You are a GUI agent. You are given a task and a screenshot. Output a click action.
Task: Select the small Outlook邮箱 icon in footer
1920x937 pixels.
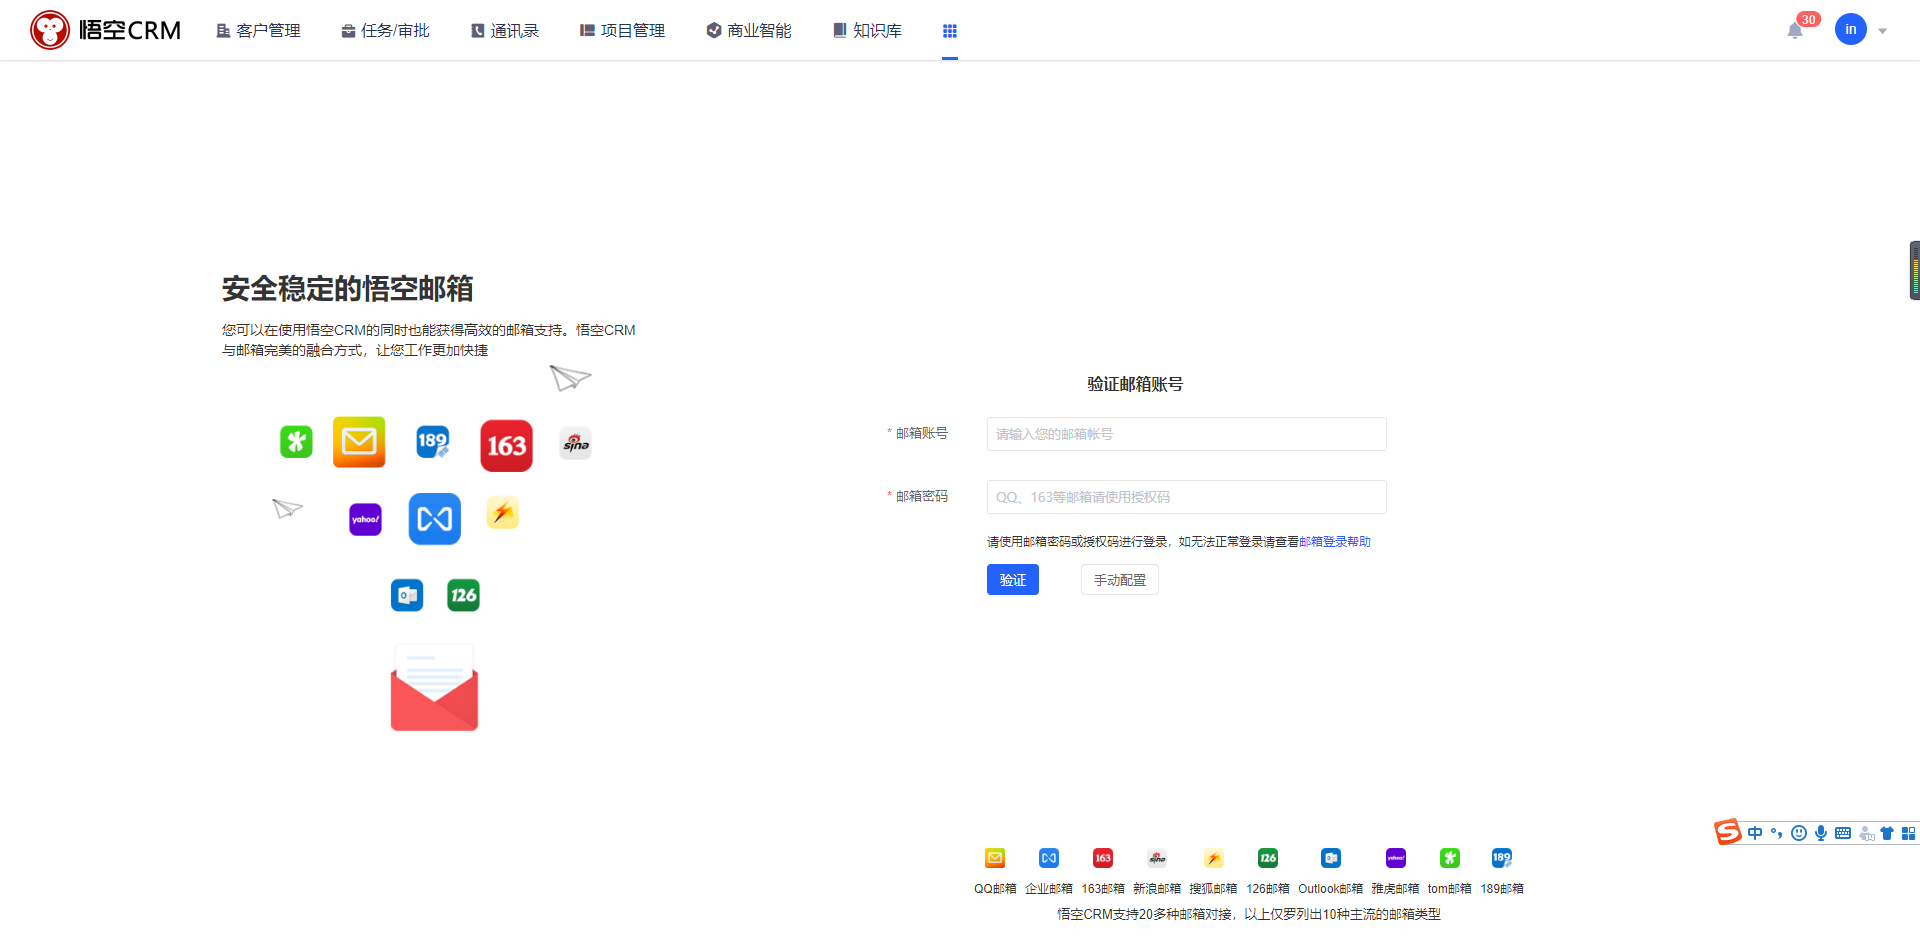(1331, 858)
